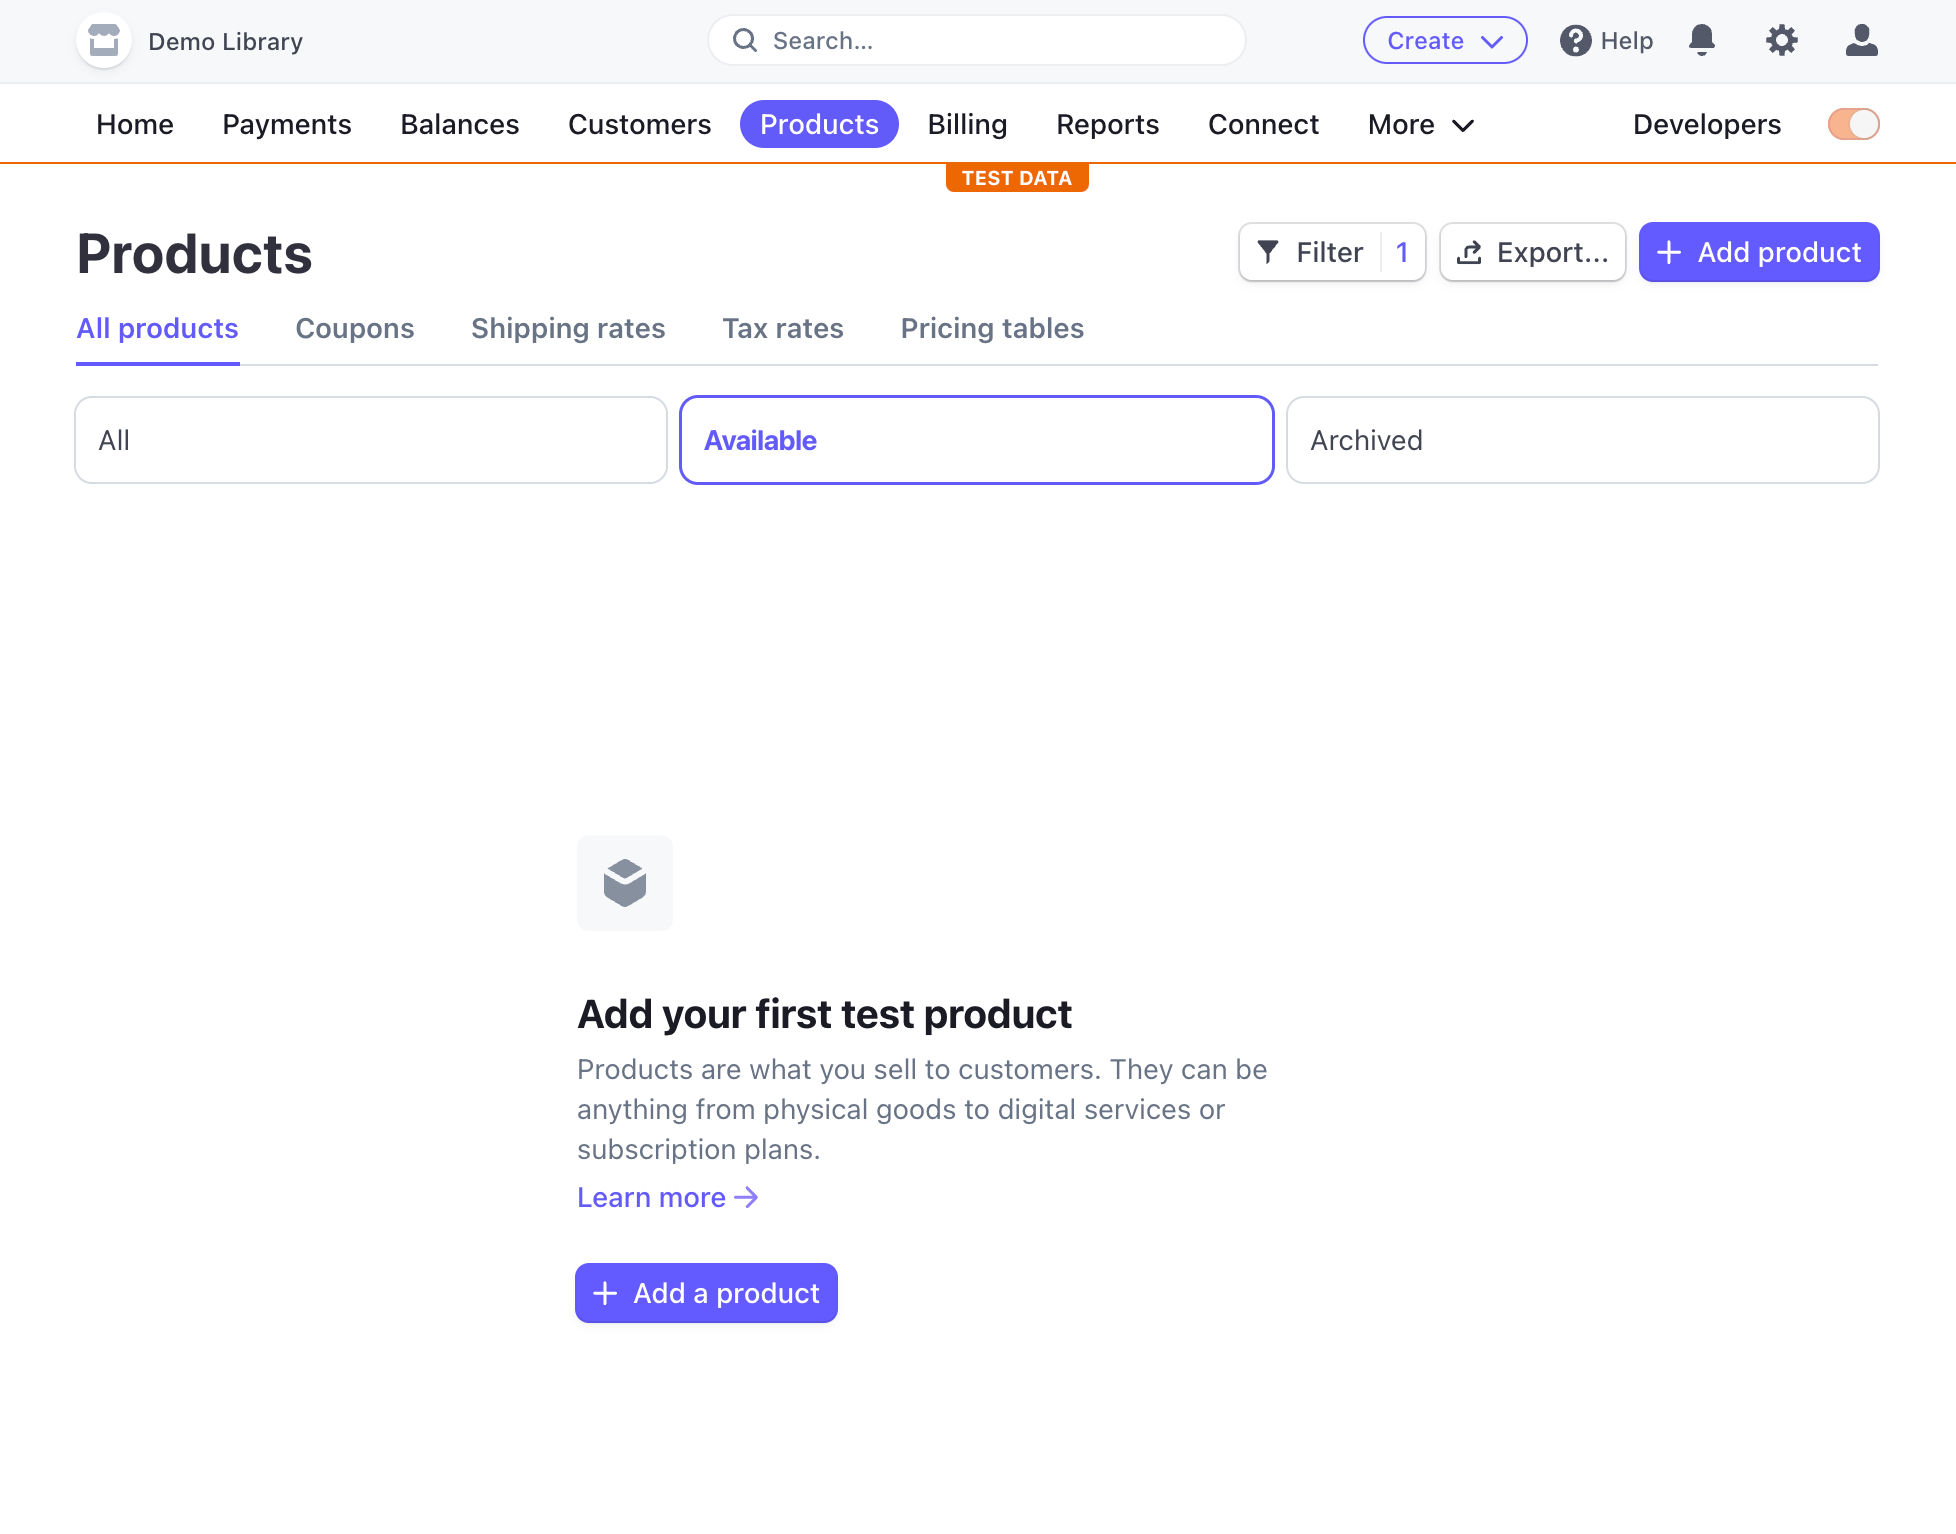This screenshot has height=1534, width=1956.
Task: Click the Add product button
Action: [x=1758, y=252]
